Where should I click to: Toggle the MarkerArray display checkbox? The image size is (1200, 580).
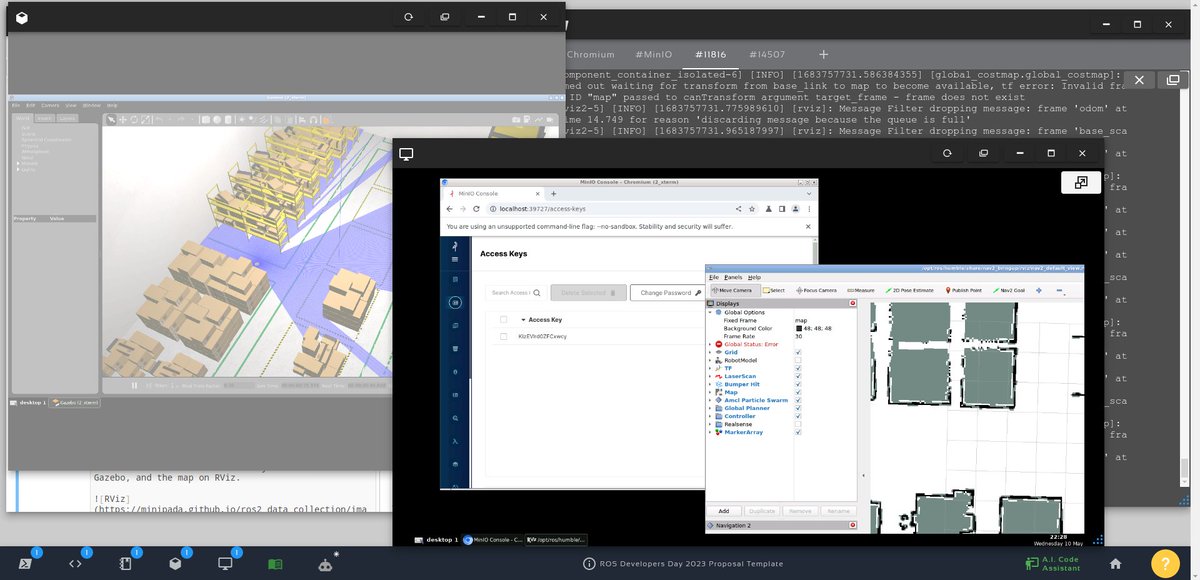tap(797, 432)
